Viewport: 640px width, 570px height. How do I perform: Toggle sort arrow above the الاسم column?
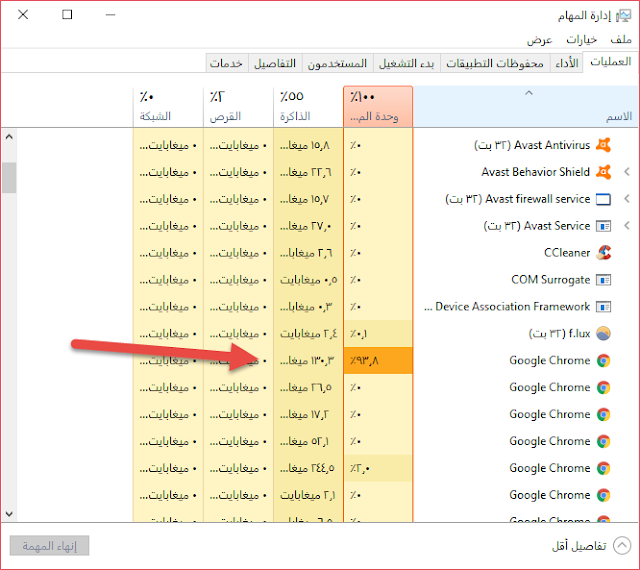[x=529, y=93]
